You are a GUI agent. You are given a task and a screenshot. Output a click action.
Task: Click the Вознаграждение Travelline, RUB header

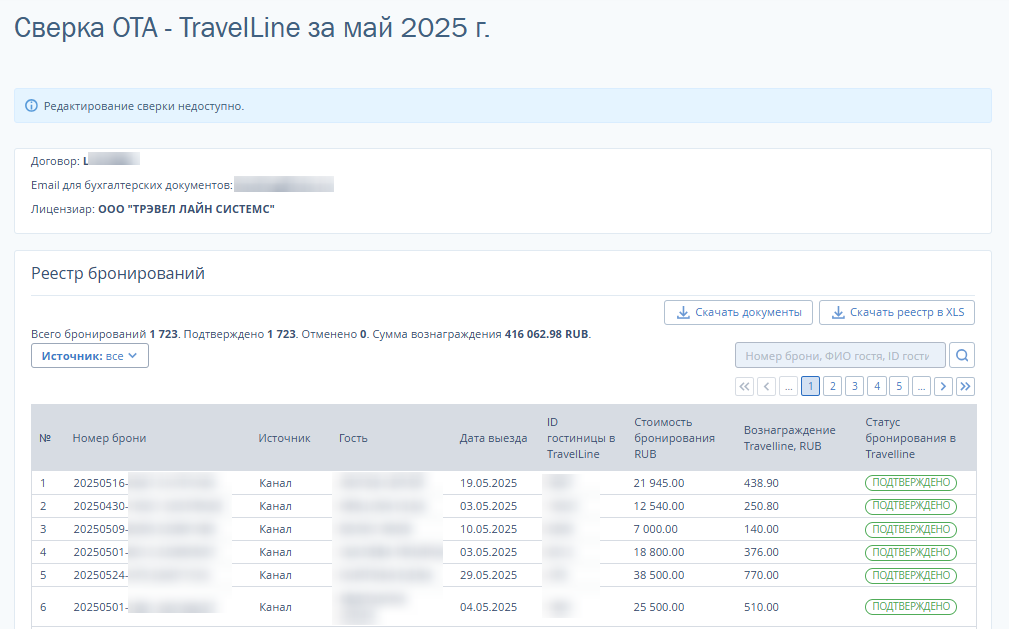click(x=790, y=438)
